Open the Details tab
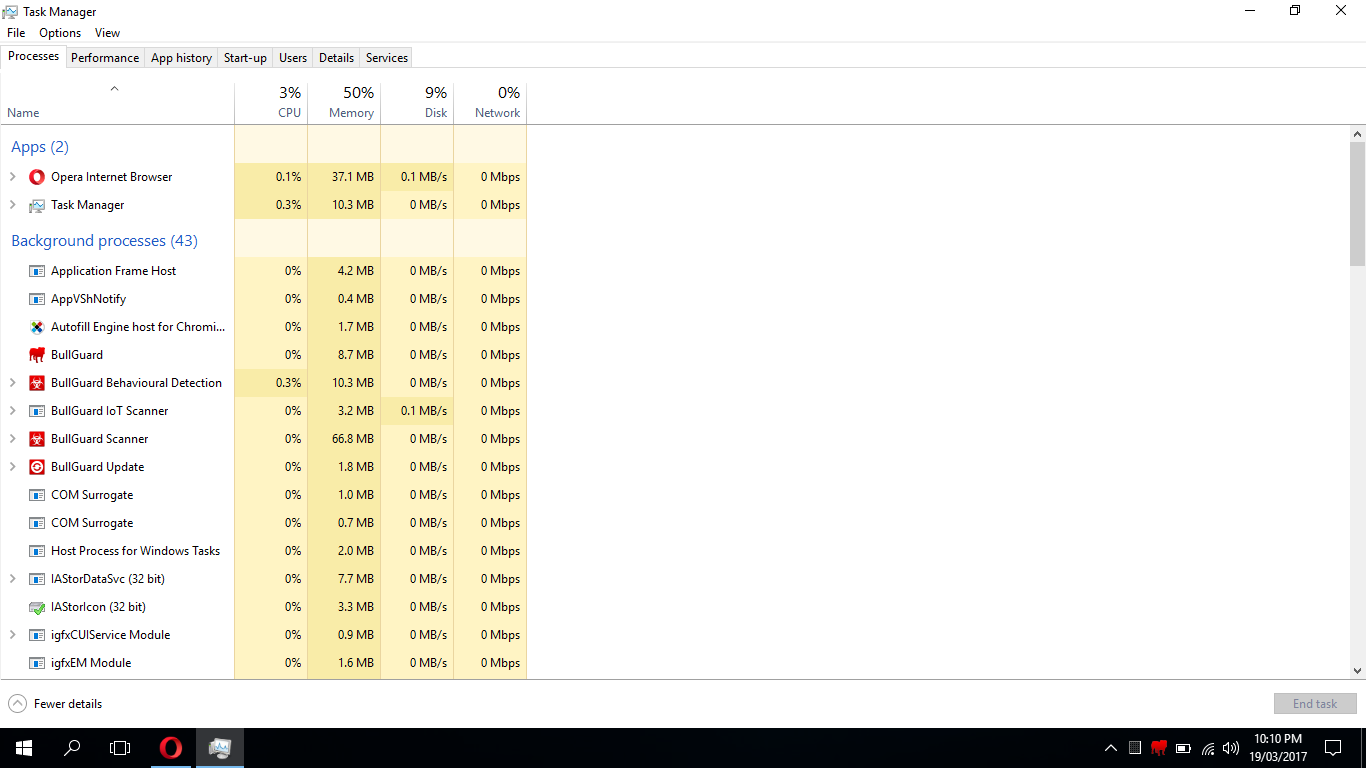Image resolution: width=1366 pixels, height=768 pixels. (336, 58)
